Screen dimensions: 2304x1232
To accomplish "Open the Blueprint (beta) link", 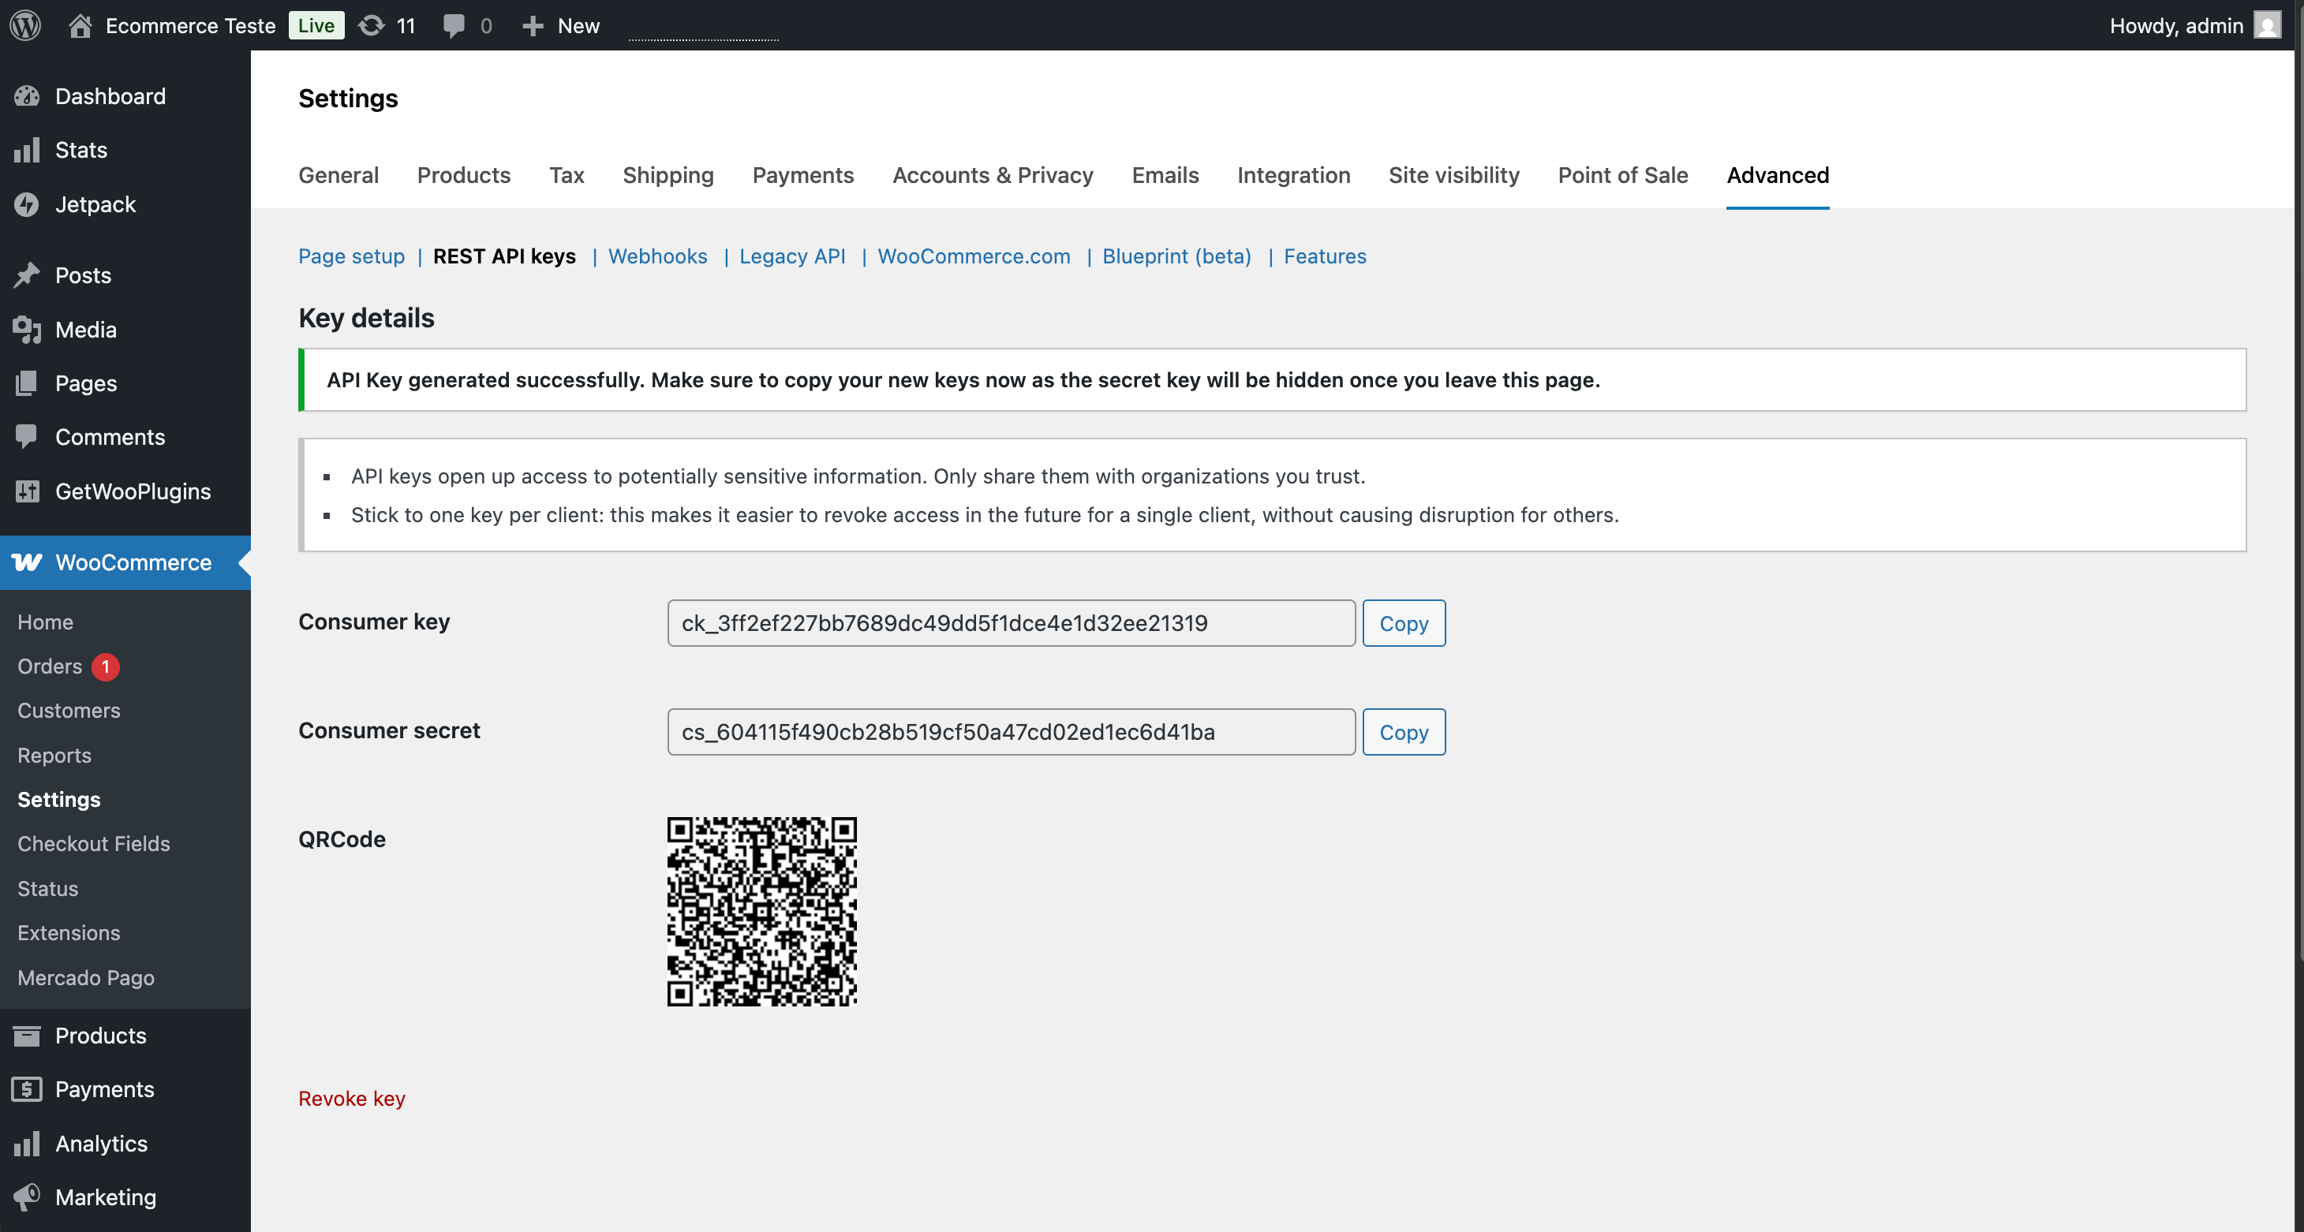I will coord(1177,256).
